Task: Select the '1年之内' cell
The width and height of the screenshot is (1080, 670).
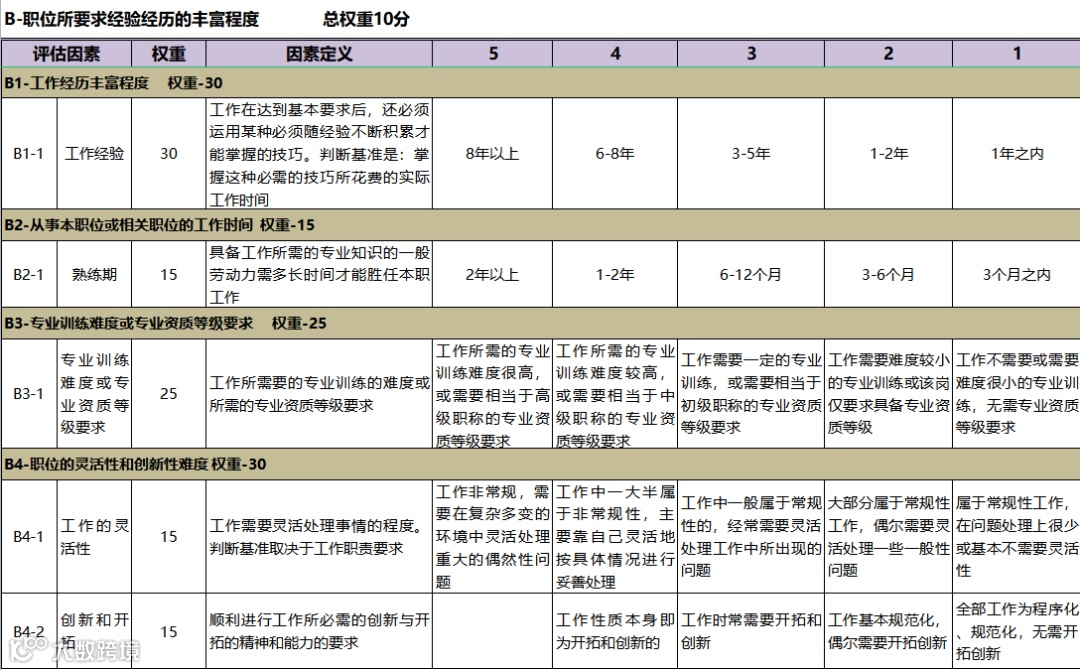Action: point(1017,154)
